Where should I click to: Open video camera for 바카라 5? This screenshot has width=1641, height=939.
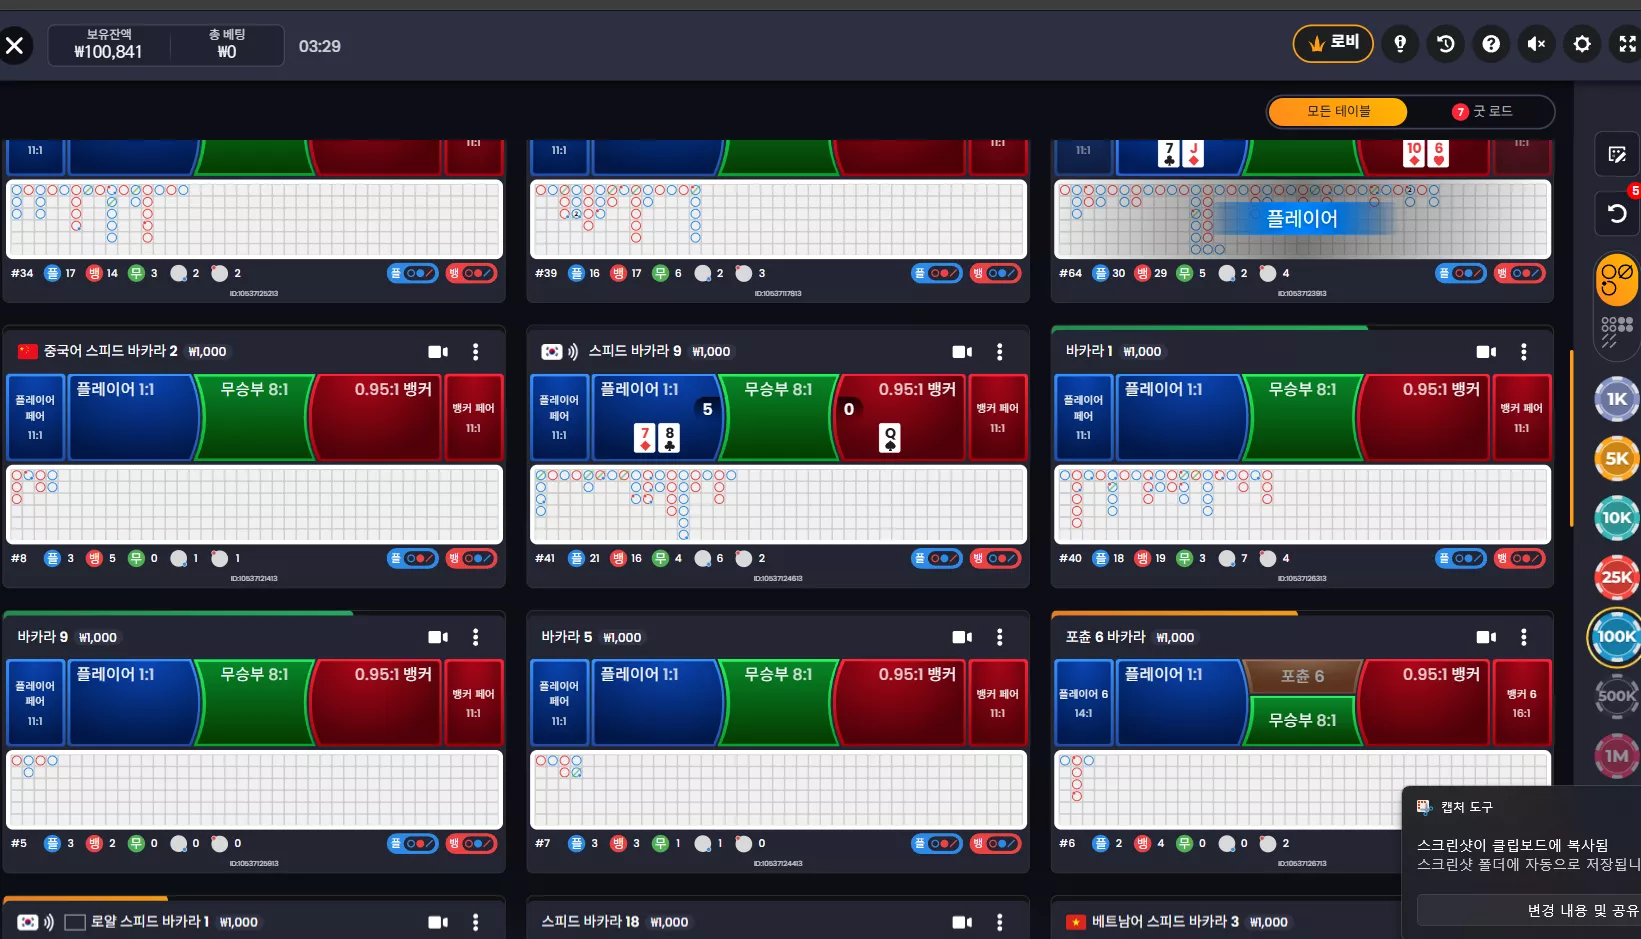(962, 637)
